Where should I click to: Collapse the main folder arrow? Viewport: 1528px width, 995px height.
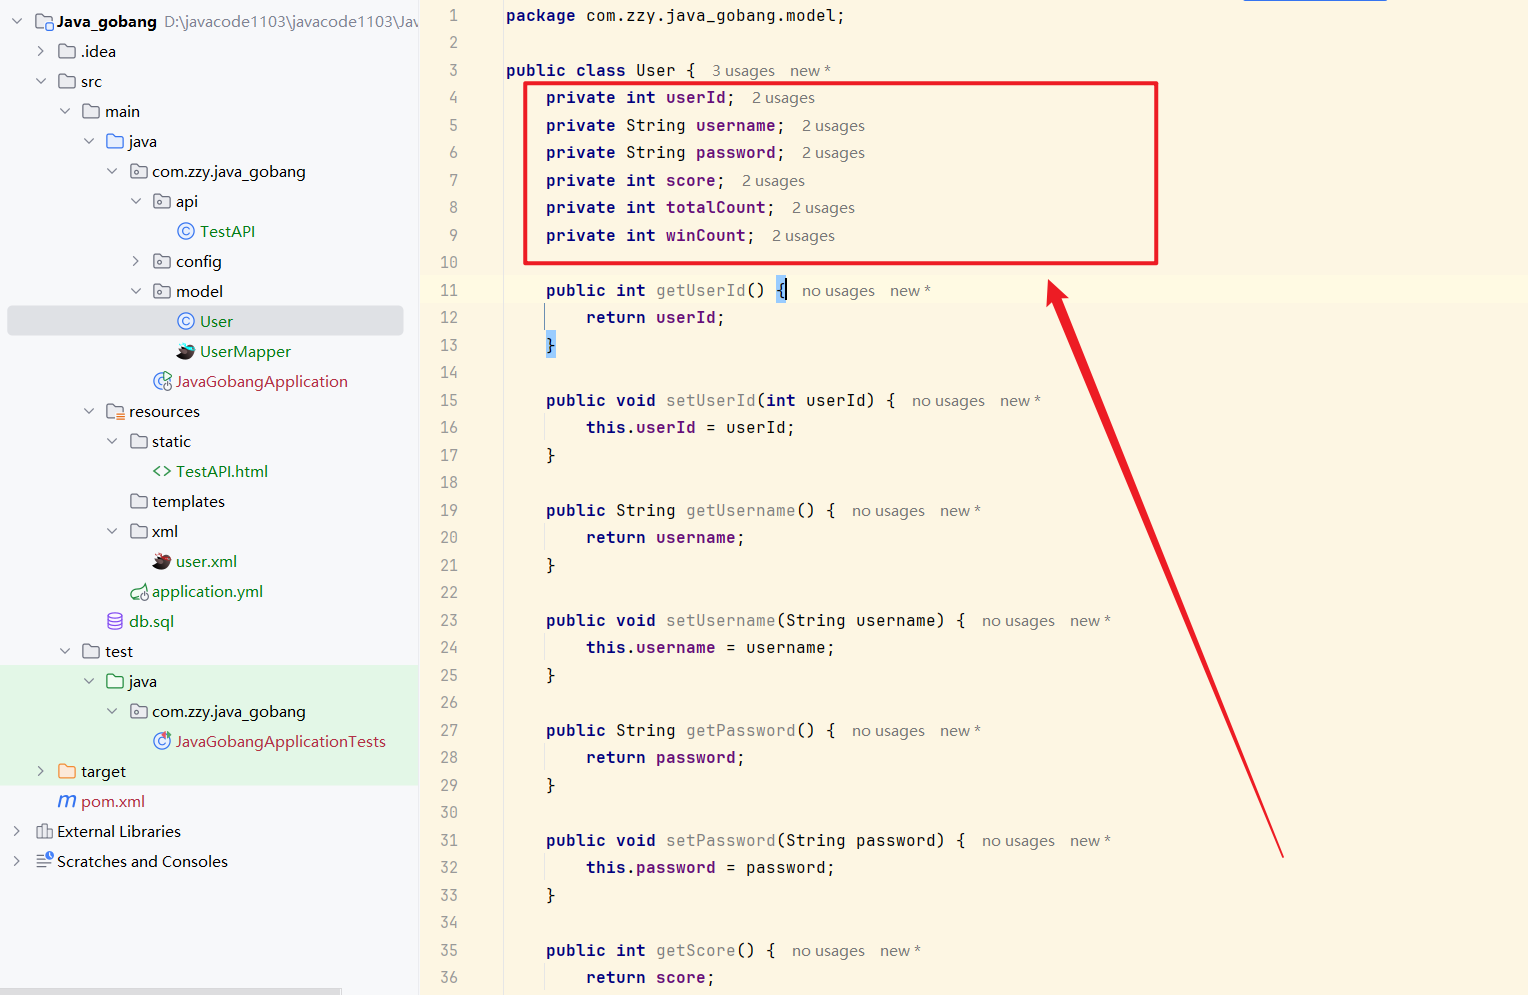pyautogui.click(x=65, y=111)
